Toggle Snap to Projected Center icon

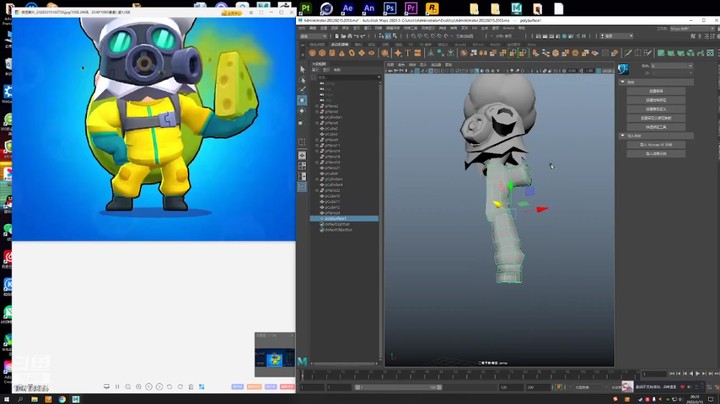pos(433,36)
